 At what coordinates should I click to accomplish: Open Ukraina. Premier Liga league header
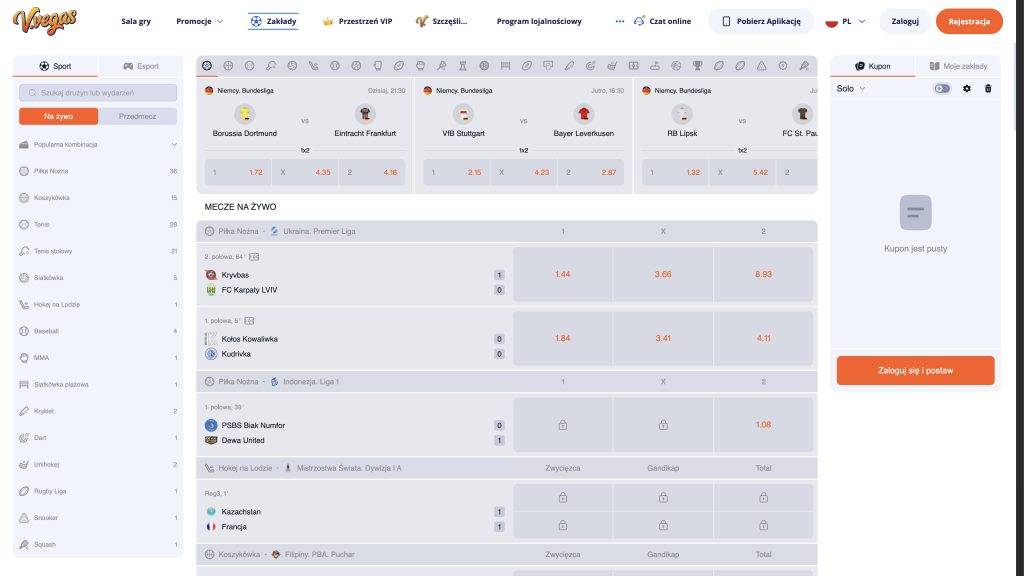tap(319, 231)
